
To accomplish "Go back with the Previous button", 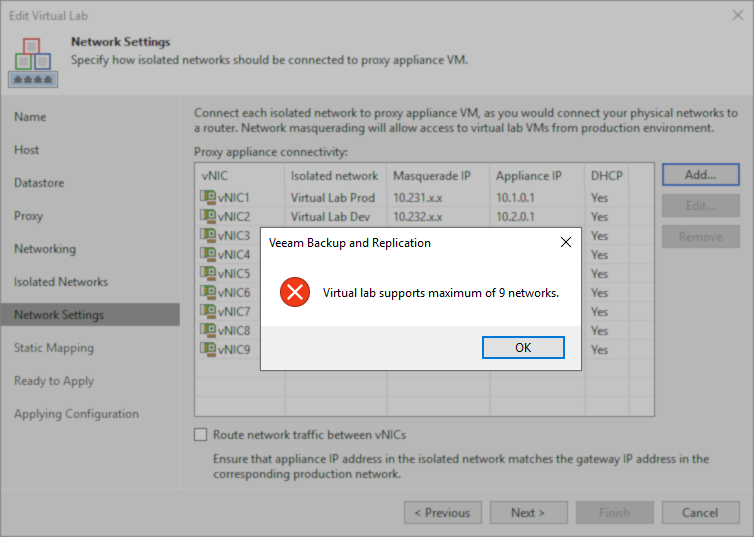I will 443,512.
